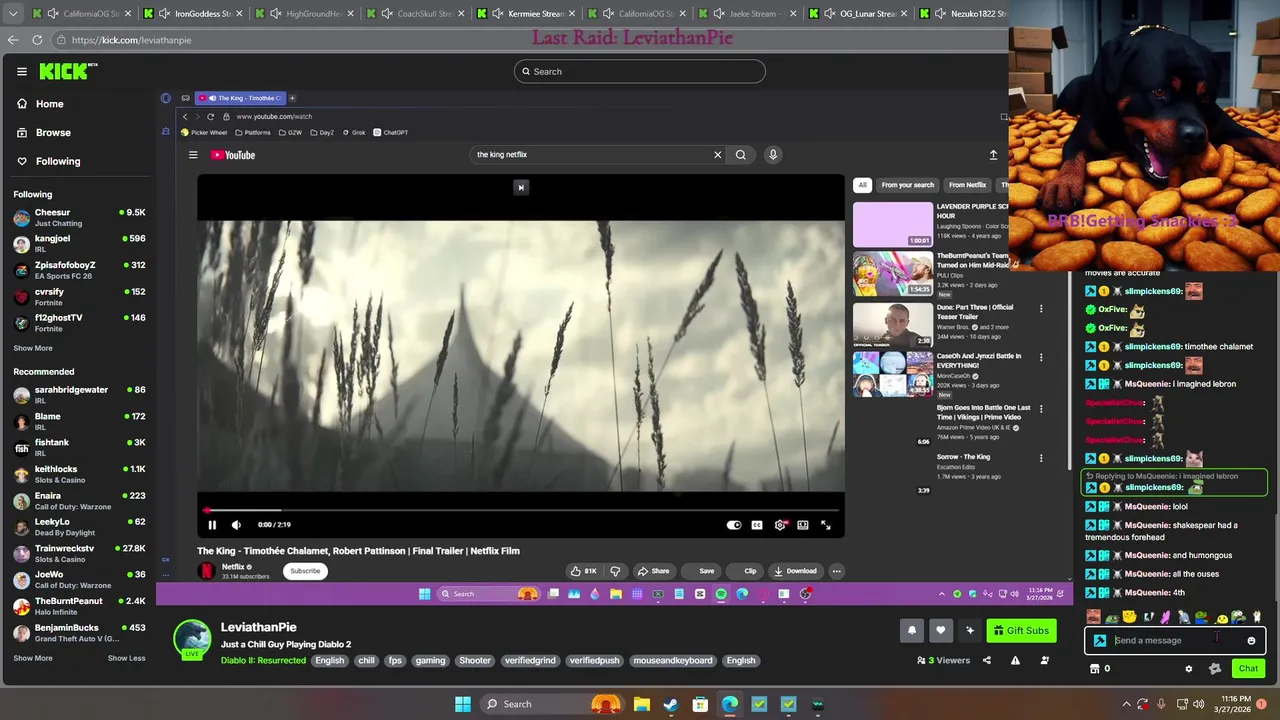Toggle YouTube subtitles/closed captions

coord(757,525)
